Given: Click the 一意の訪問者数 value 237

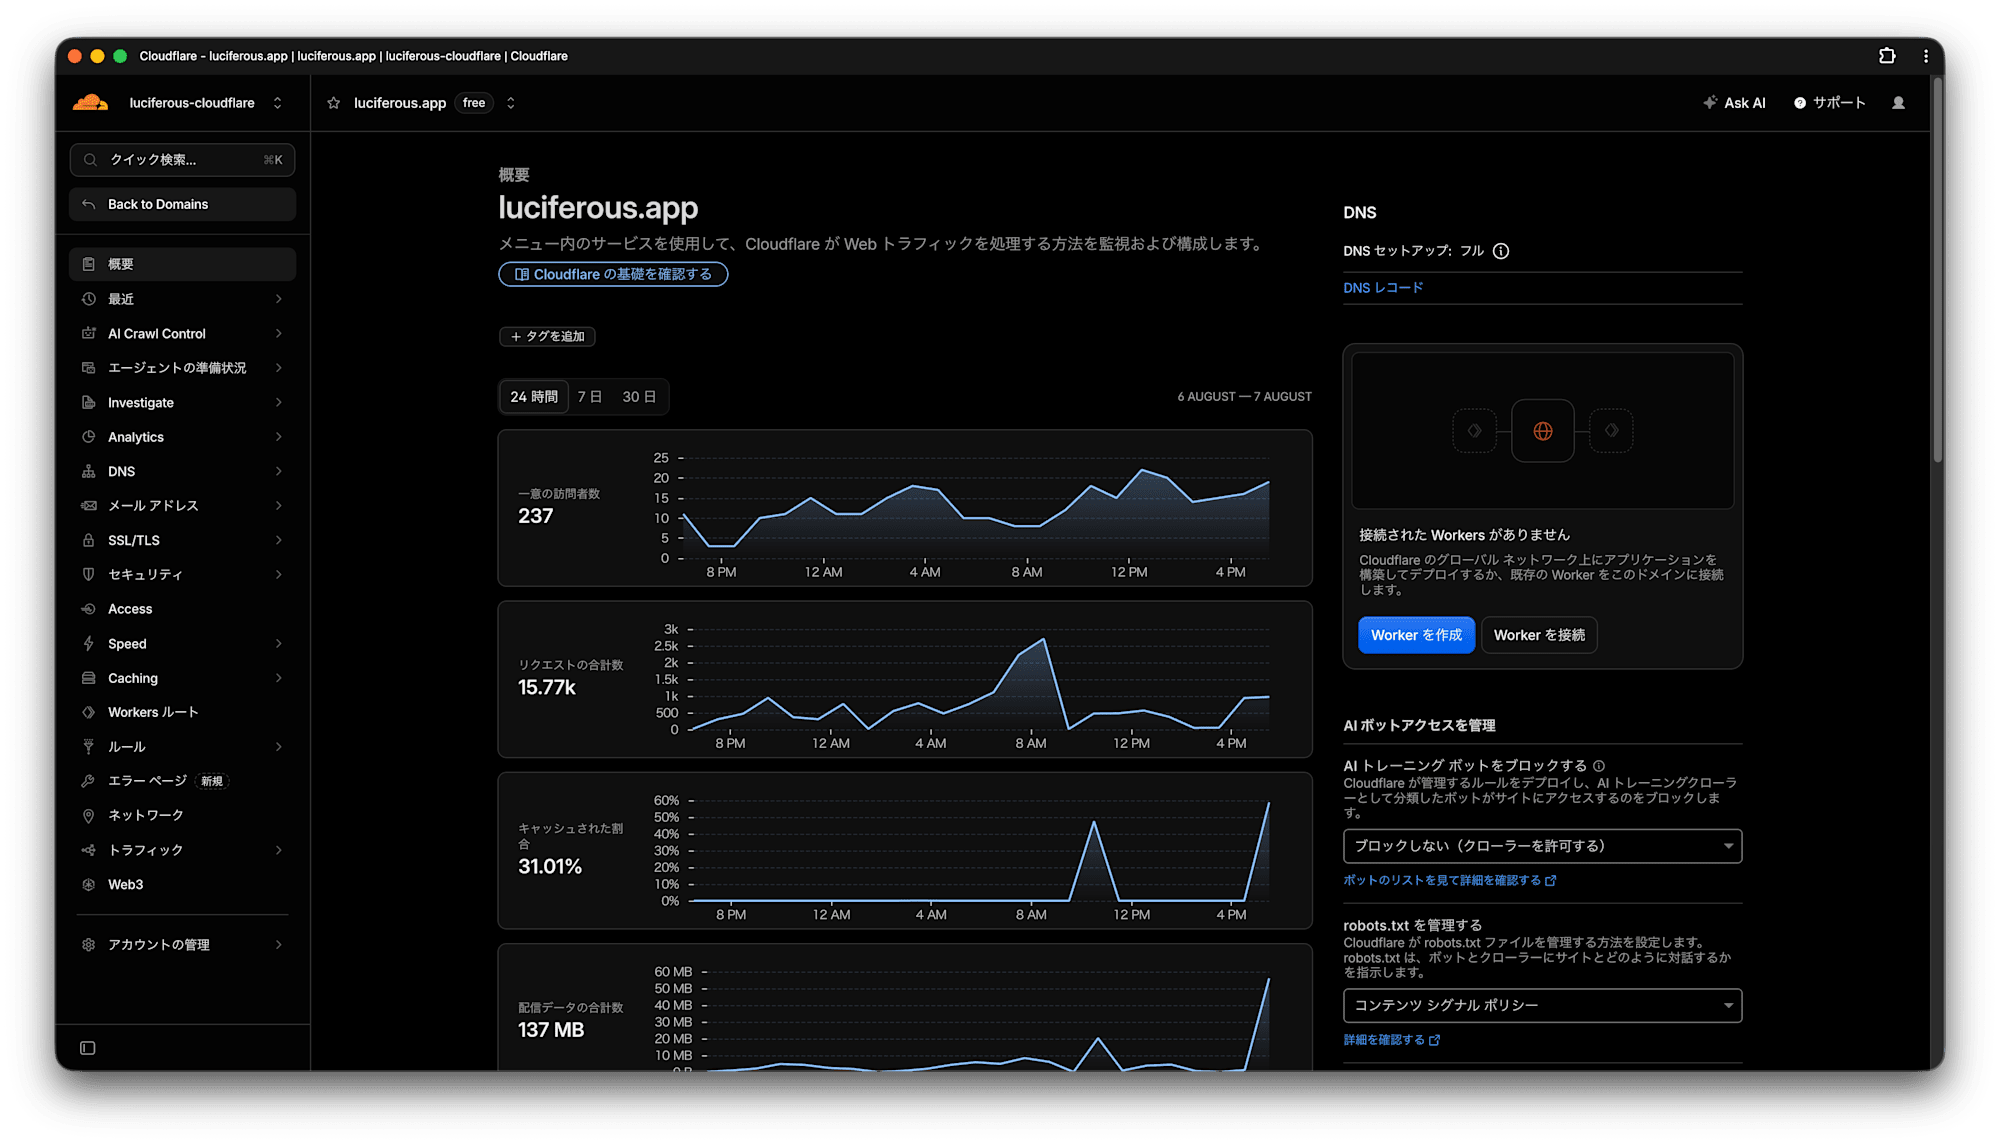Looking at the screenshot, I should 535,517.
